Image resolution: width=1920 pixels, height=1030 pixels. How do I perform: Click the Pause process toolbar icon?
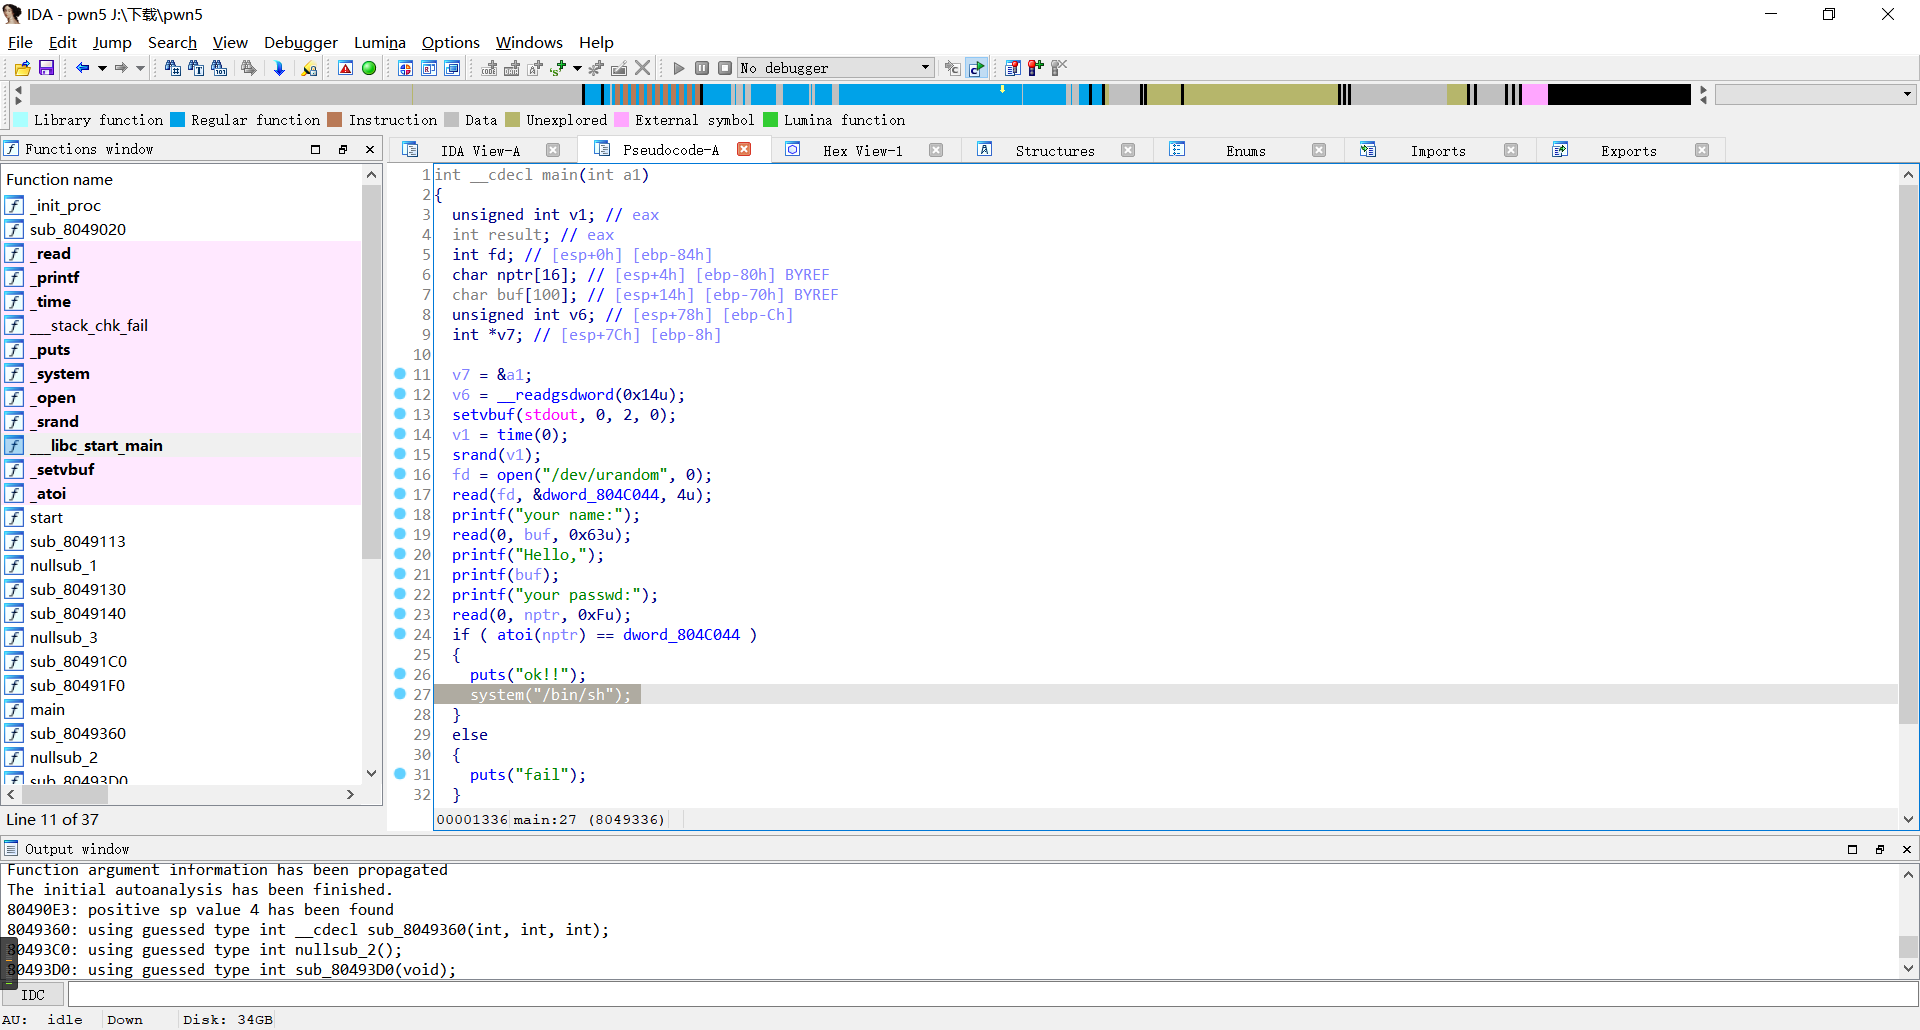point(702,68)
